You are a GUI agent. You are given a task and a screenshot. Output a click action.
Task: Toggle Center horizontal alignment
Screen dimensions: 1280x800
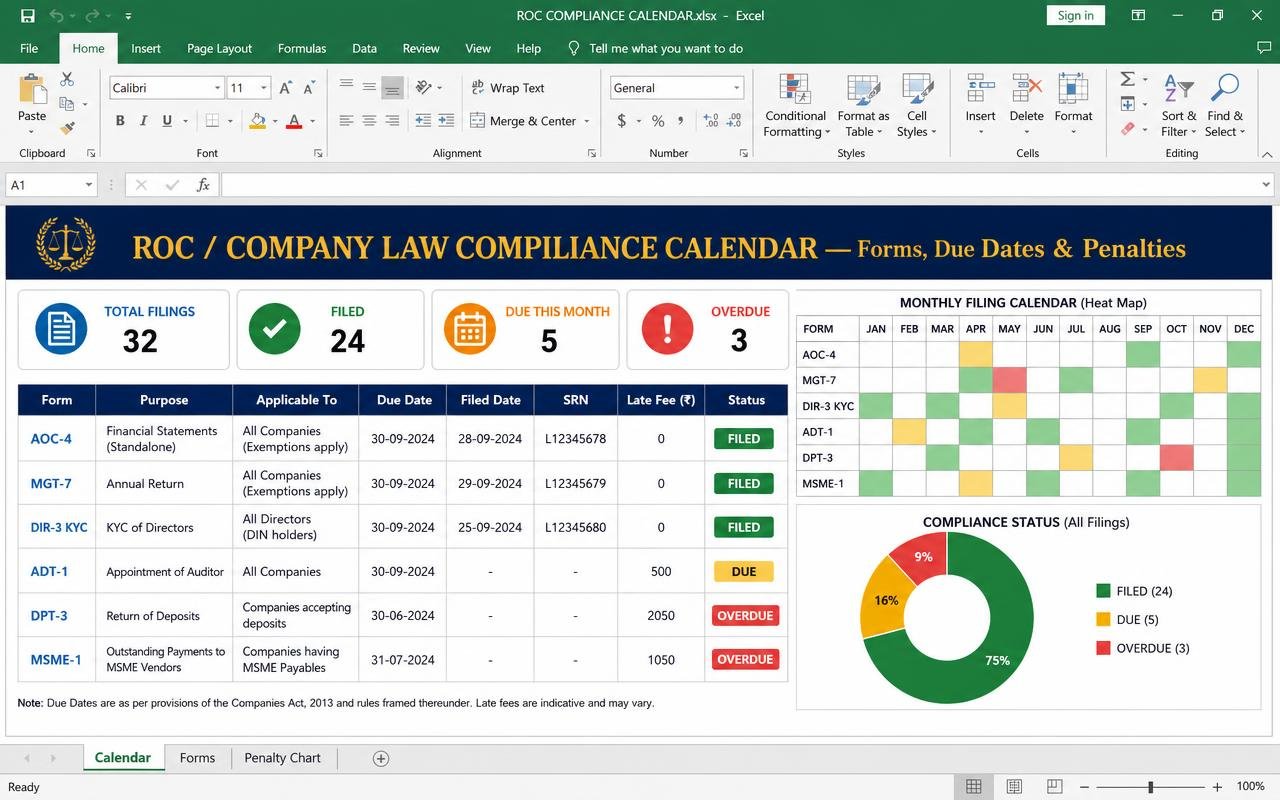click(x=369, y=121)
